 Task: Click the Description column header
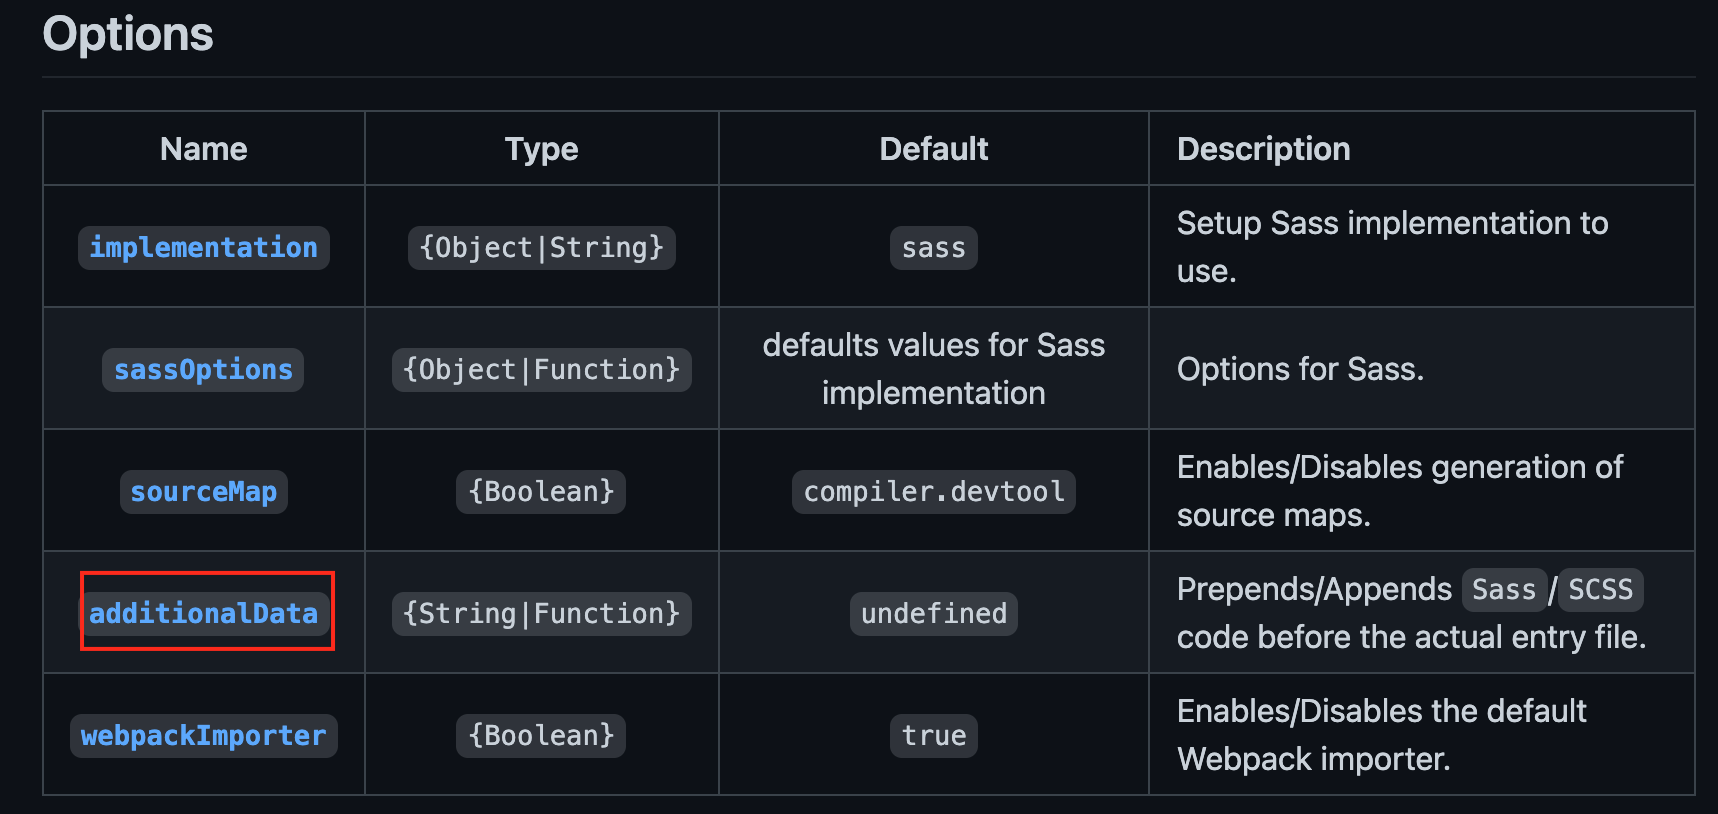coord(1263,149)
